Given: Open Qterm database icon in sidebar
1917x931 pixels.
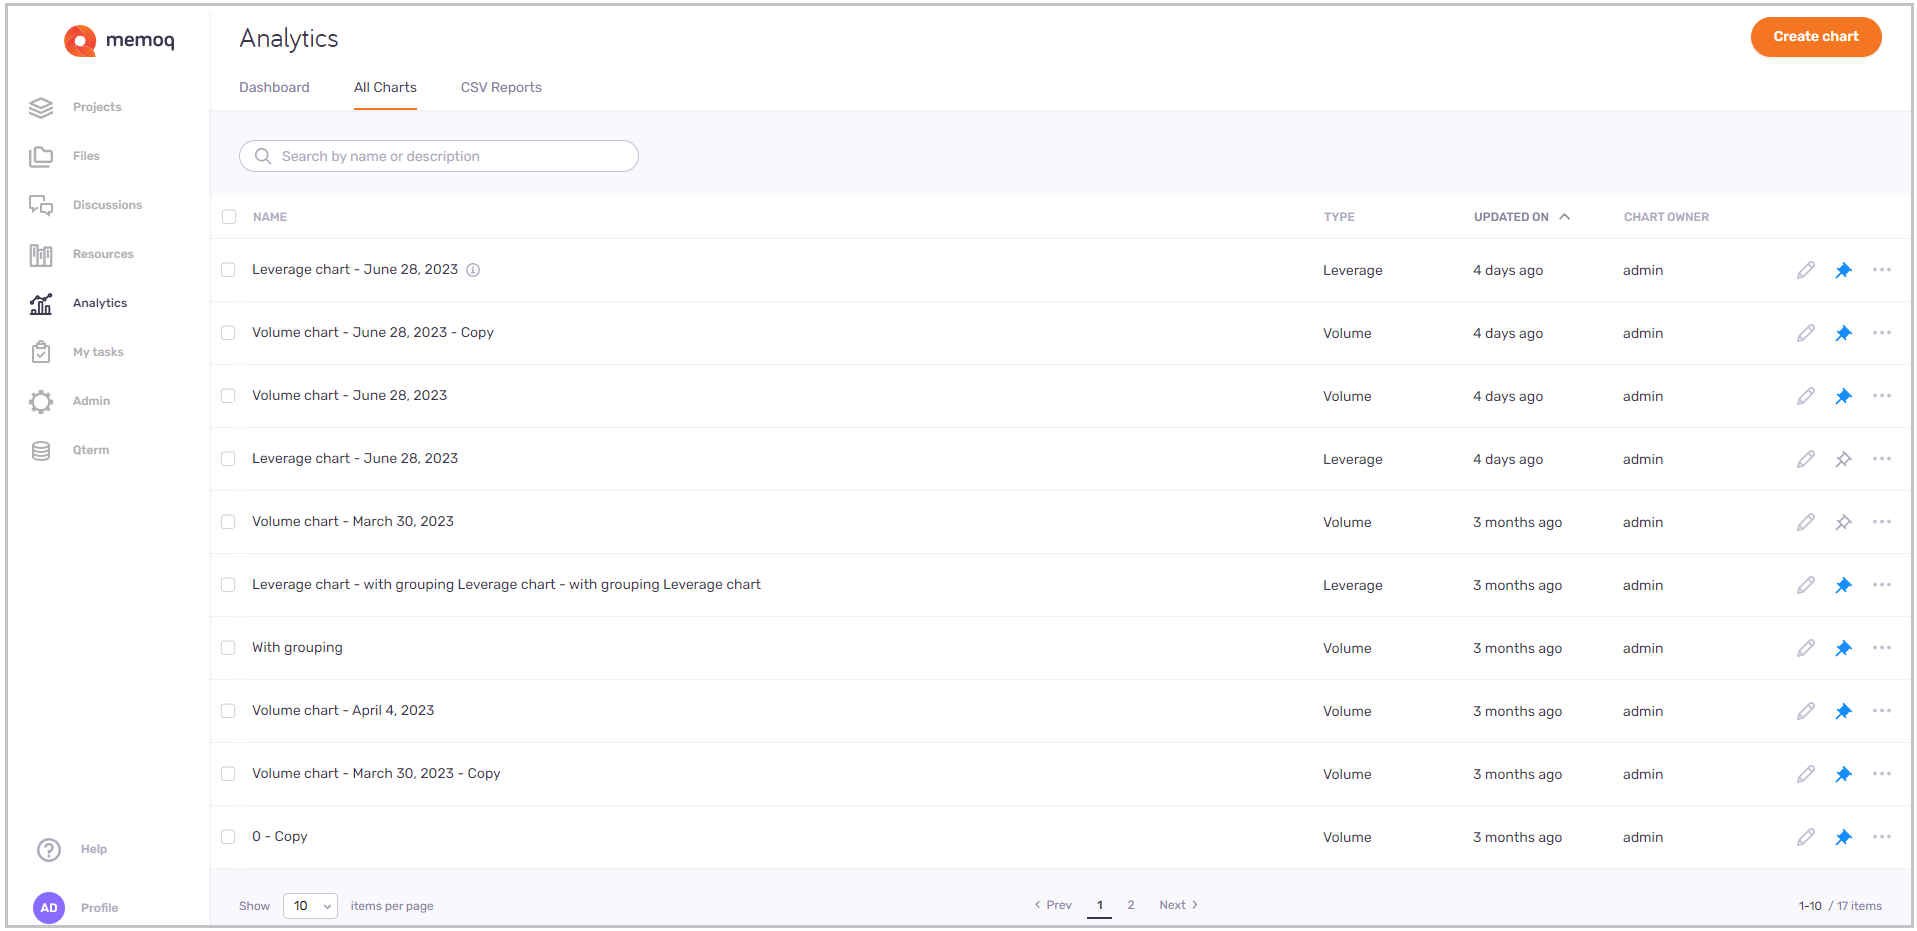Looking at the screenshot, I should tap(41, 451).
